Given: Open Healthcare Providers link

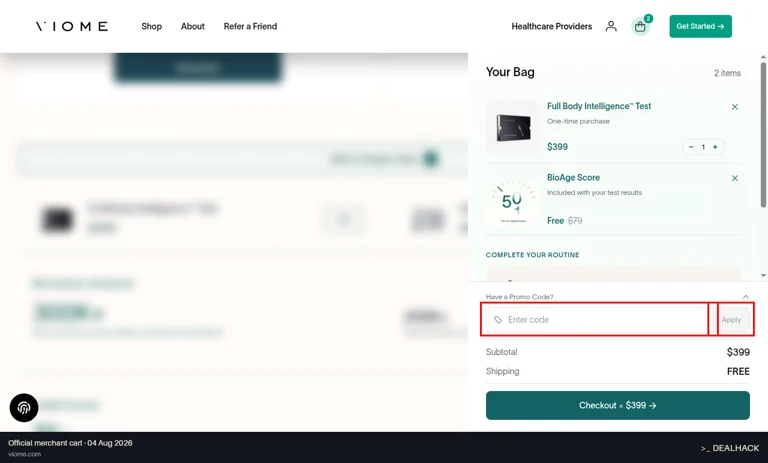Looking at the screenshot, I should pos(552,26).
